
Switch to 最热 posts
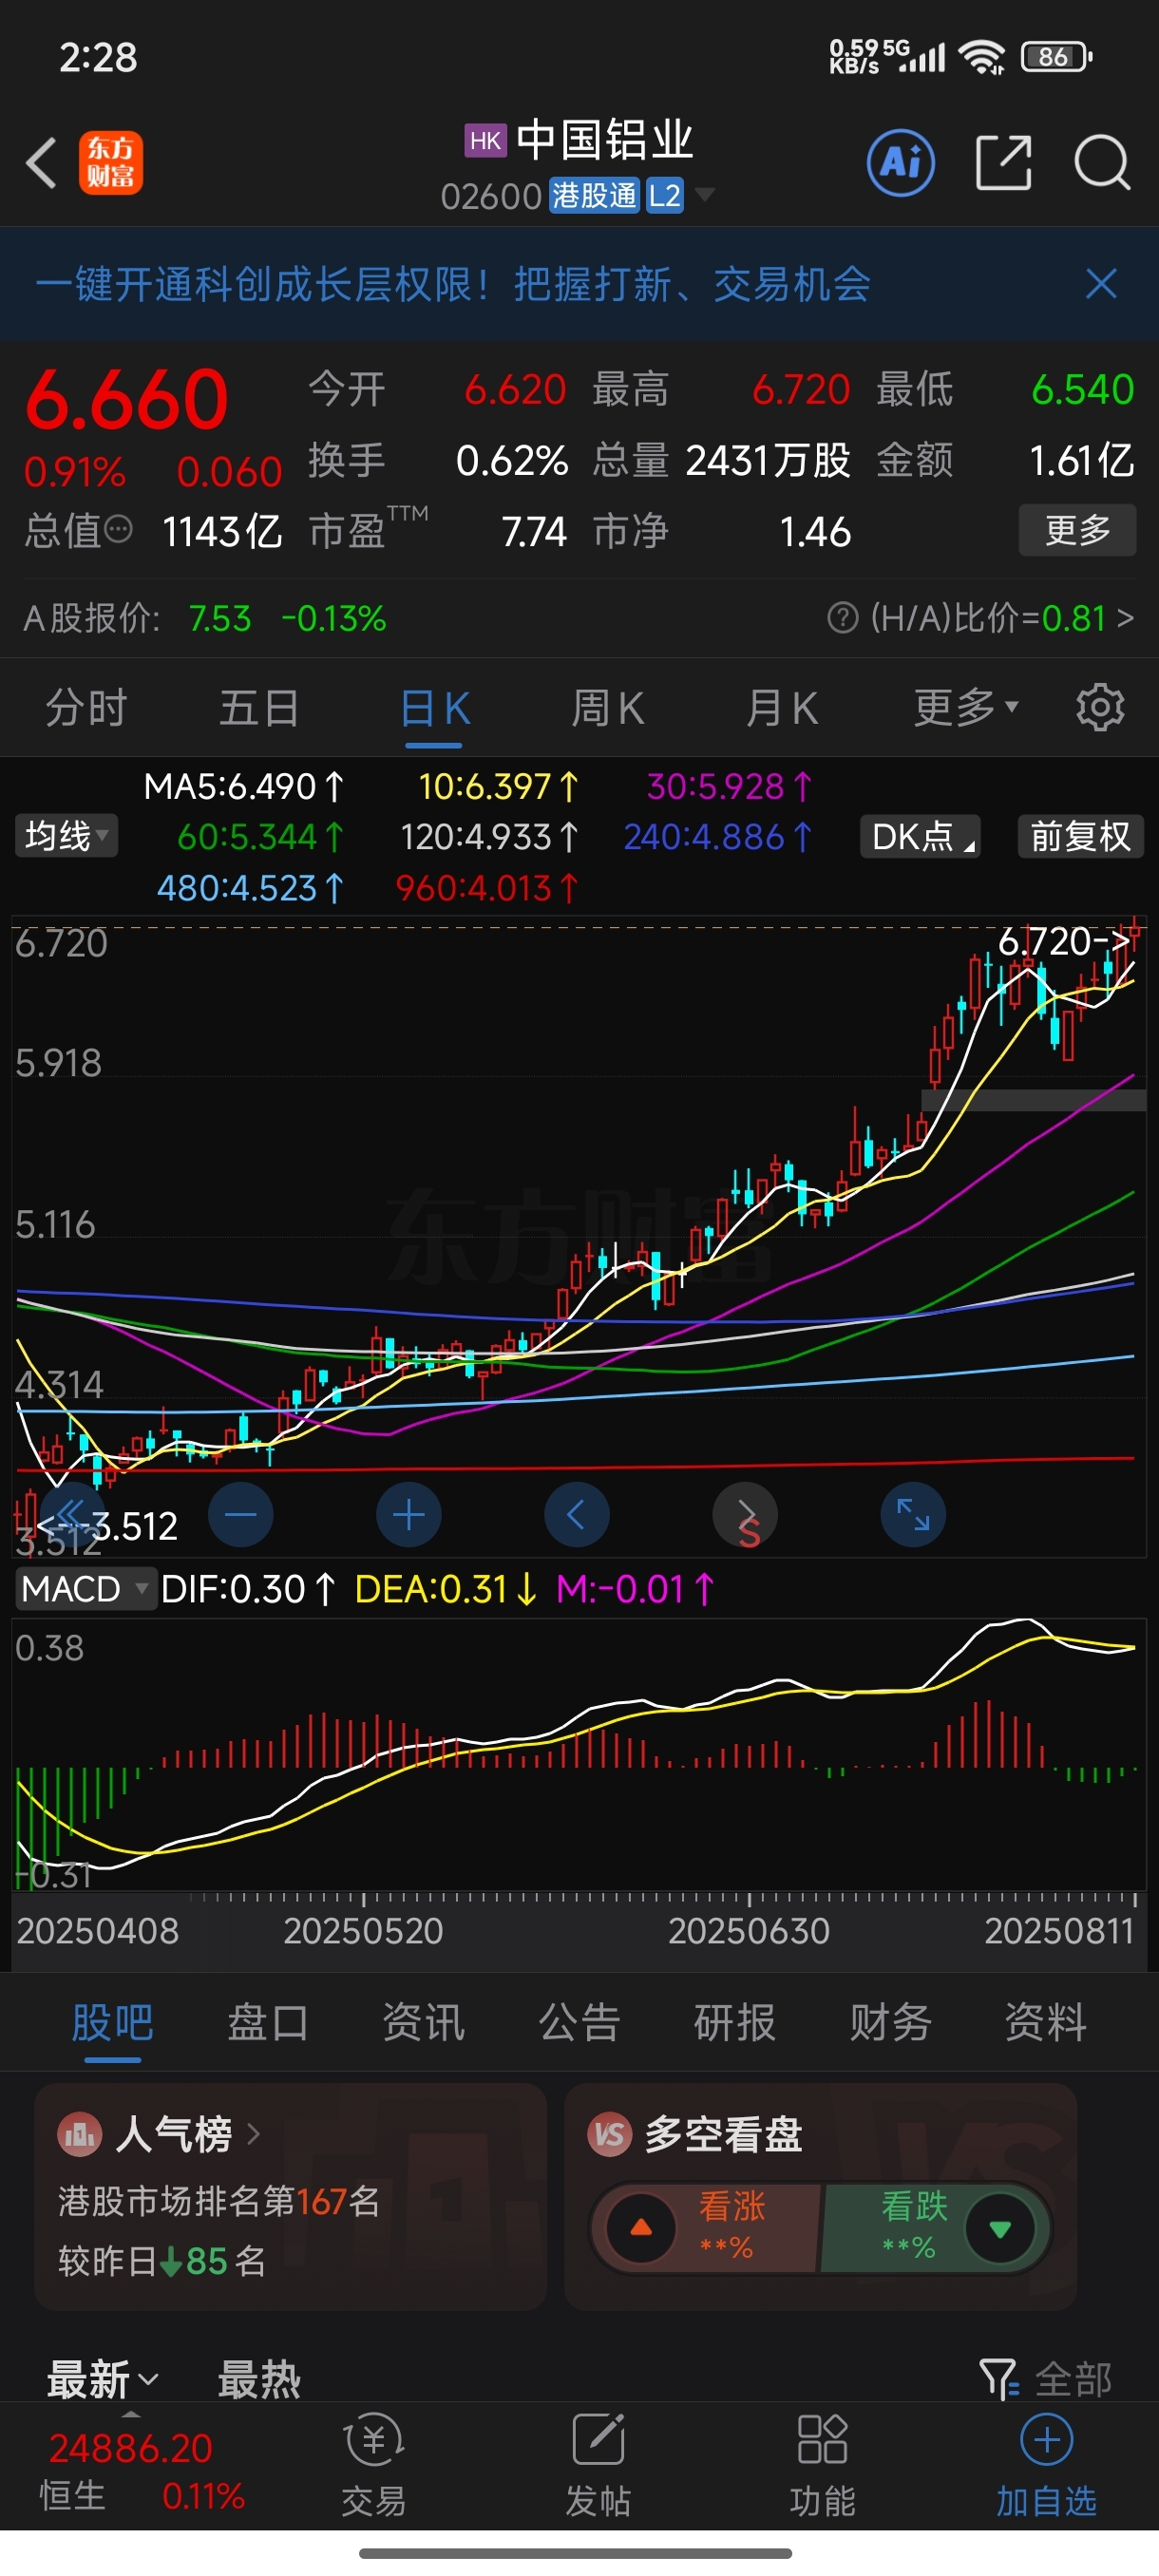pyautogui.click(x=259, y=2379)
